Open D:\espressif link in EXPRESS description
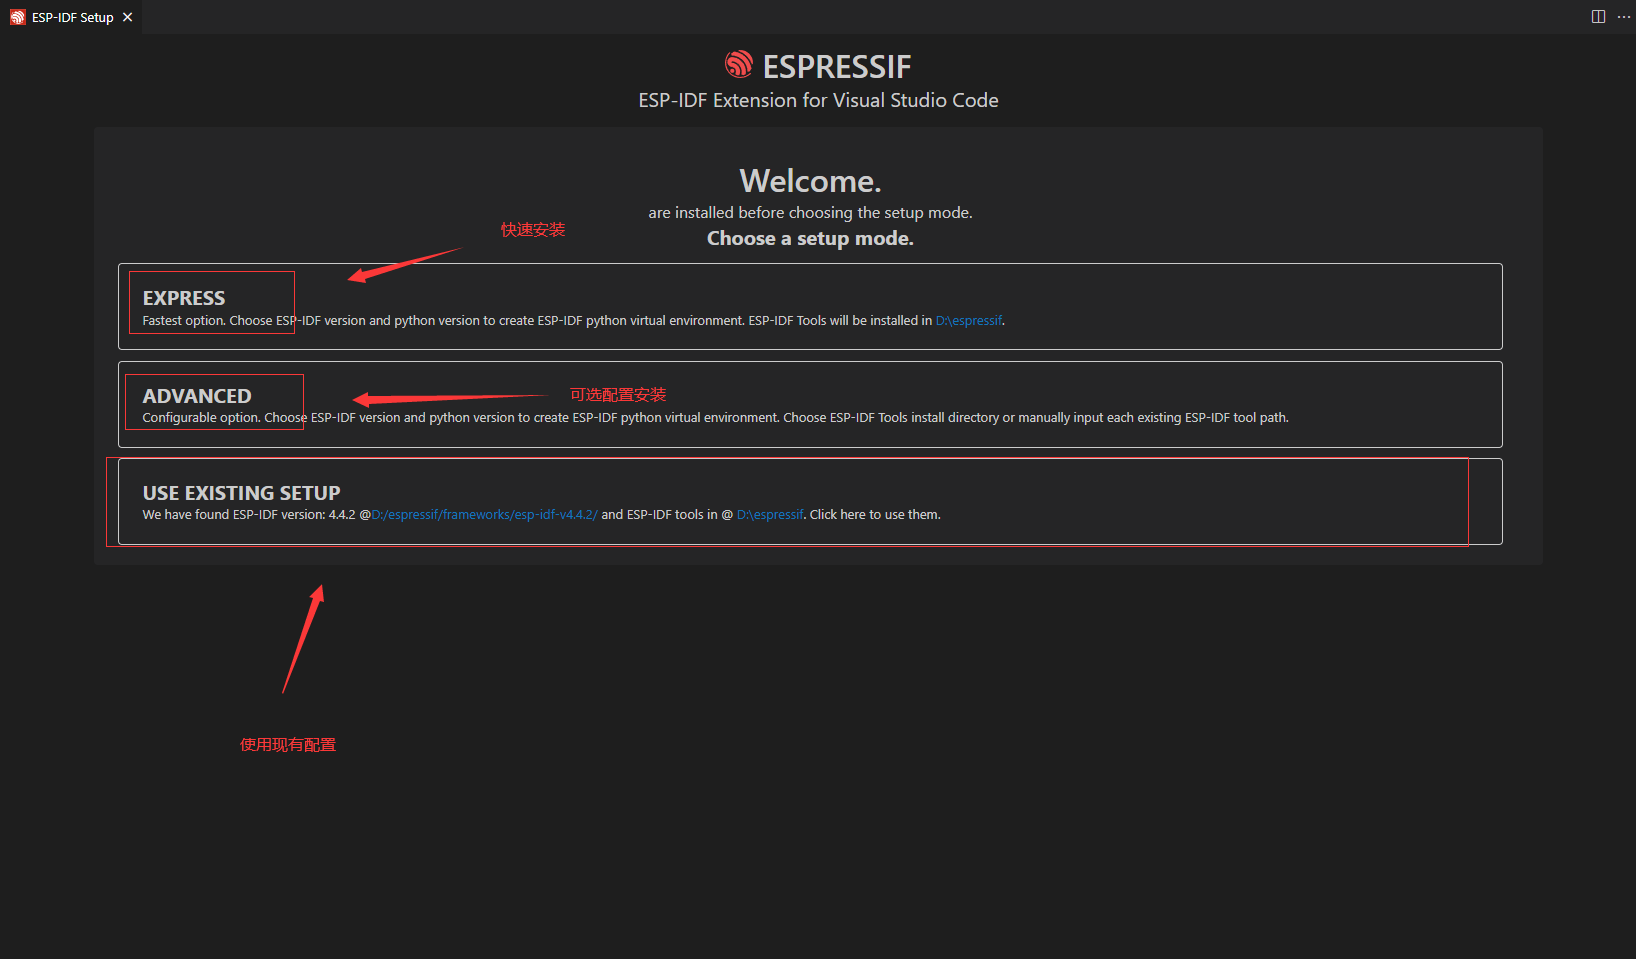Screen dimensions: 1636x959 tap(968, 321)
